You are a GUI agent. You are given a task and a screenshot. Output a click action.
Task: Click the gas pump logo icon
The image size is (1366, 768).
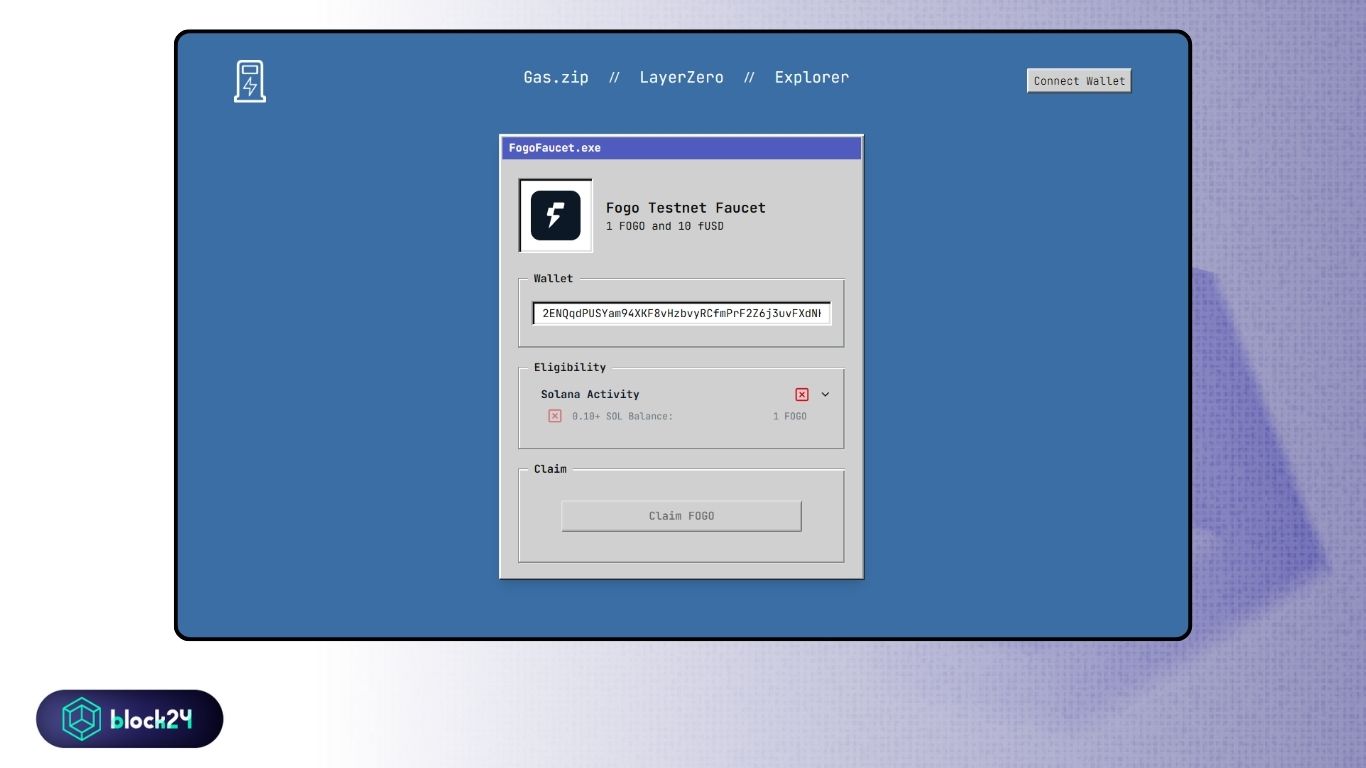(x=250, y=81)
